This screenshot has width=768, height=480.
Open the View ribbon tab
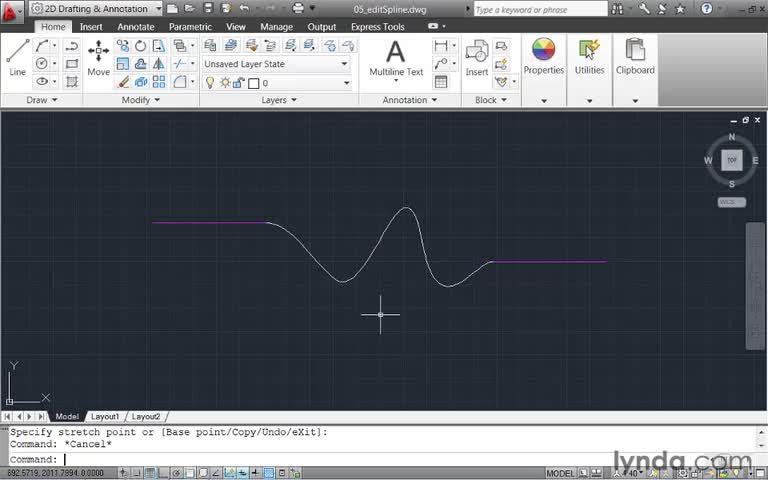click(x=236, y=27)
